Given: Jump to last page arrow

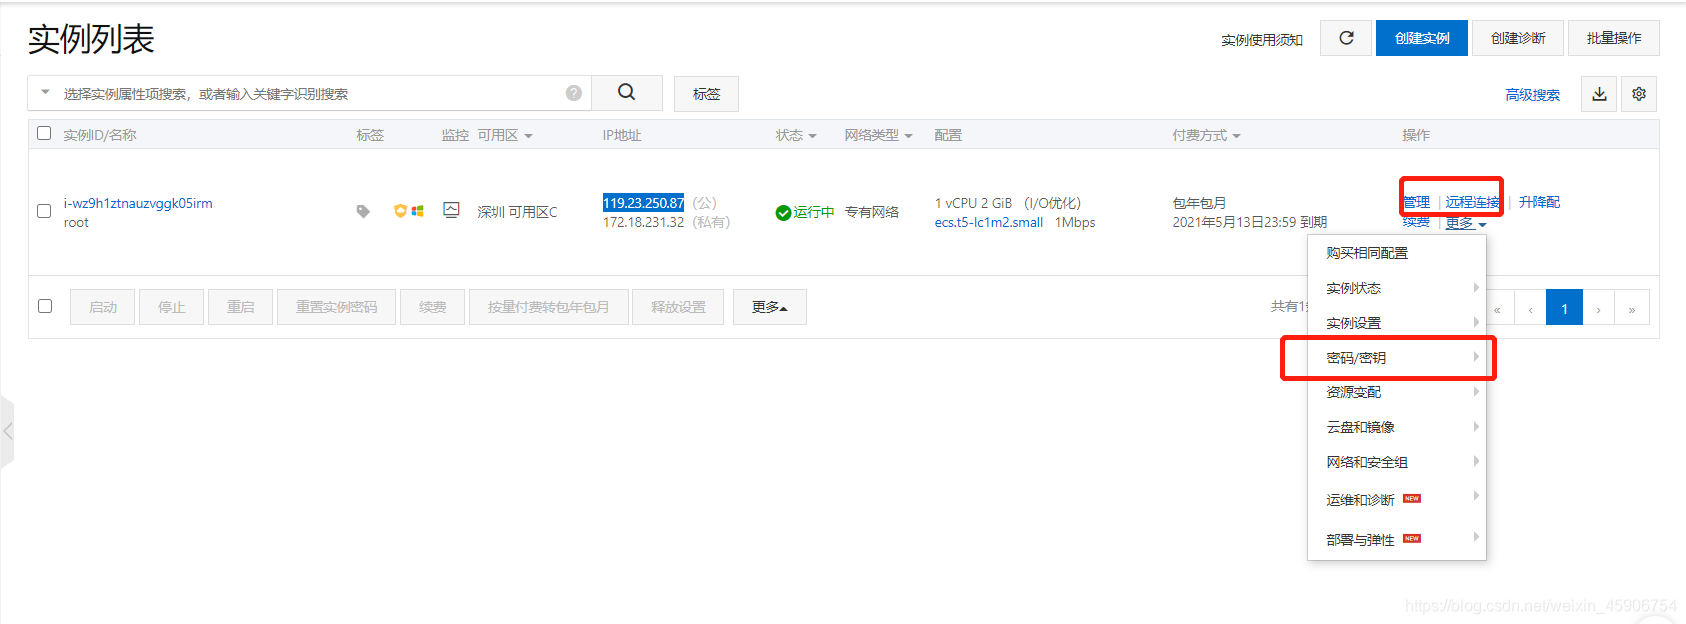Looking at the screenshot, I should [1632, 308].
